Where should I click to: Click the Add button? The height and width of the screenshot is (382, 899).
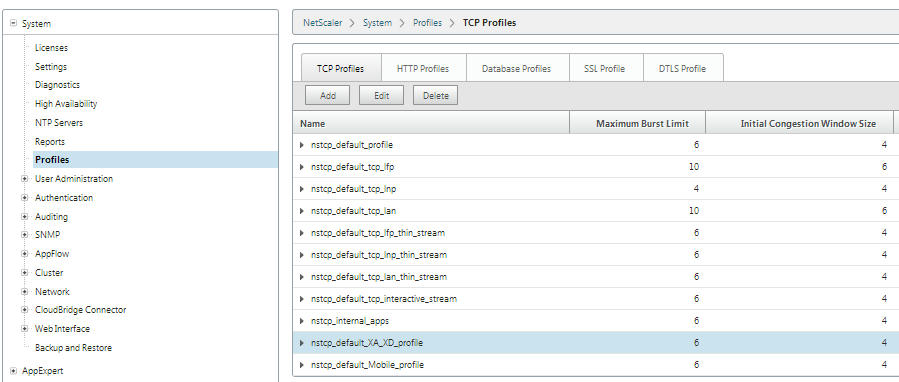pos(328,96)
